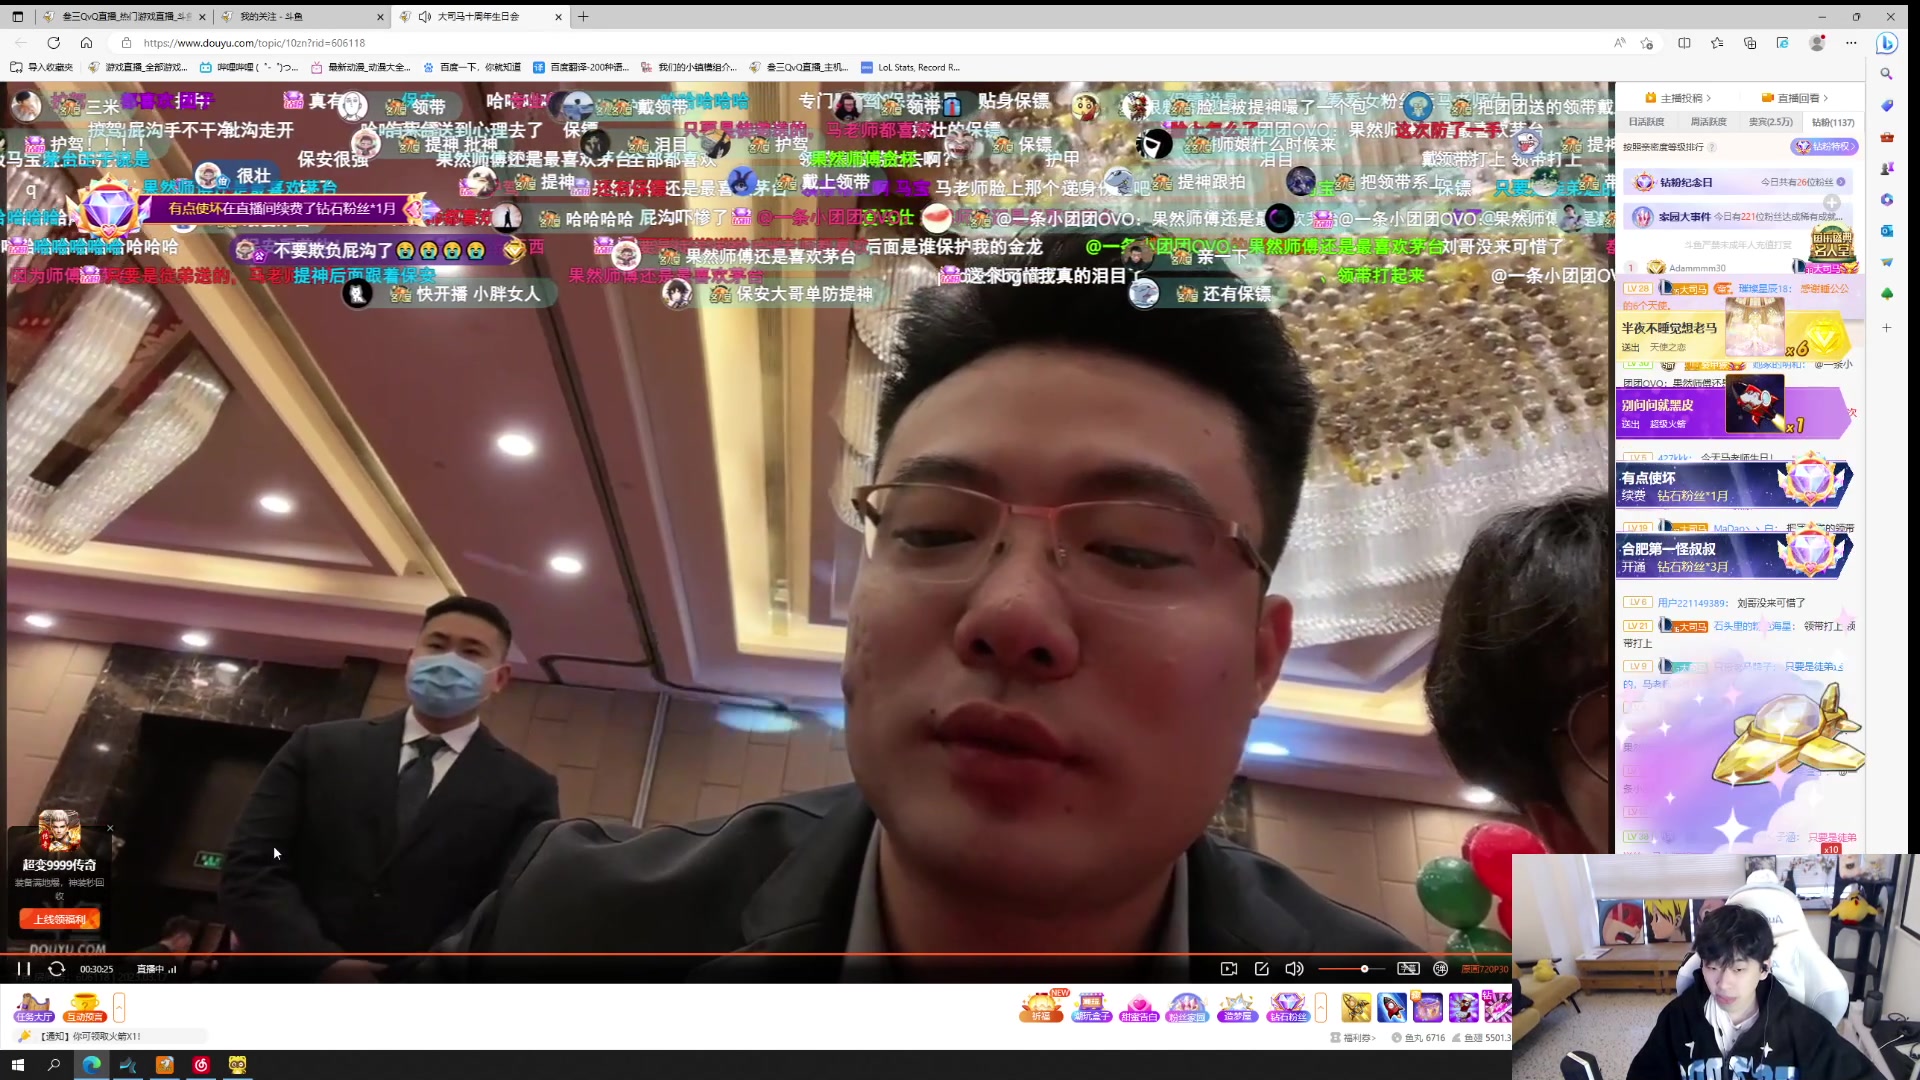Open the 潮玩盒子 gift box icon
Image resolution: width=1920 pixels, height=1080 pixels.
tap(1092, 1008)
